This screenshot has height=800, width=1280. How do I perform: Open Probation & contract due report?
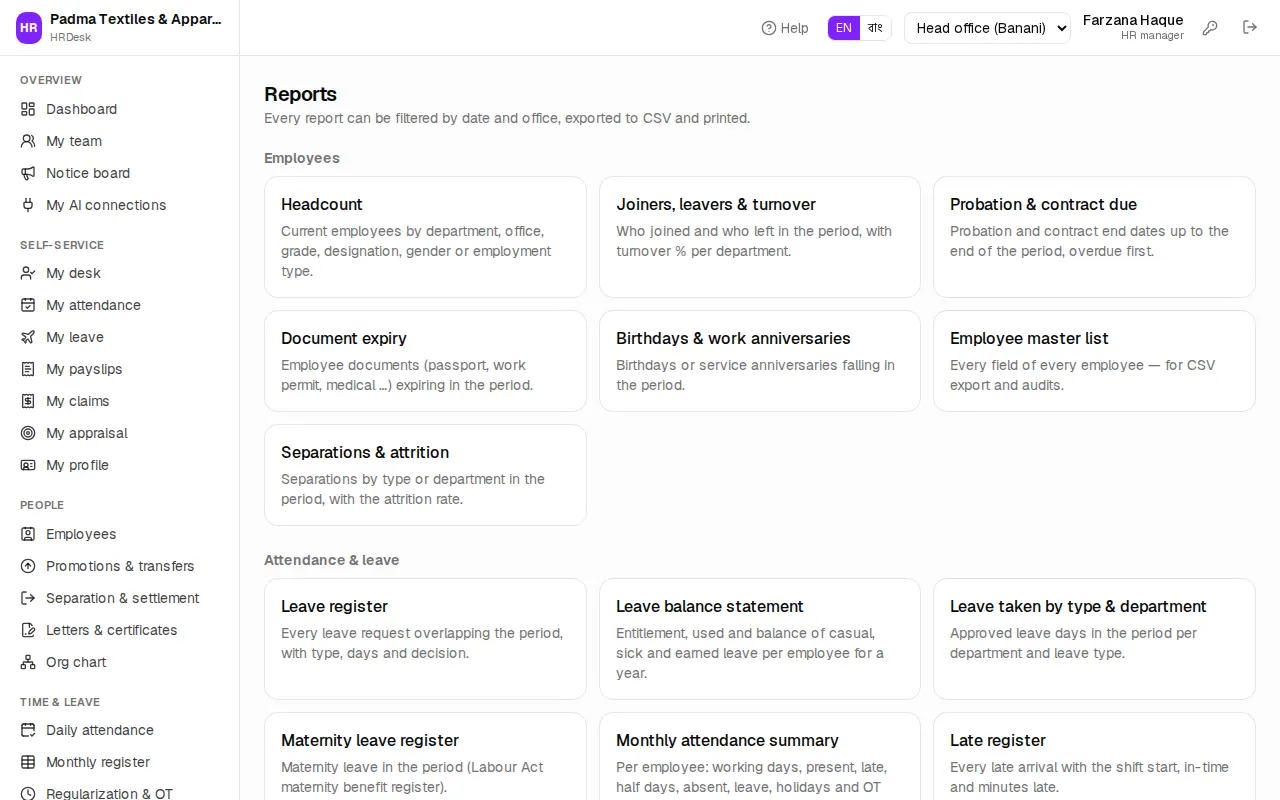click(x=1094, y=237)
